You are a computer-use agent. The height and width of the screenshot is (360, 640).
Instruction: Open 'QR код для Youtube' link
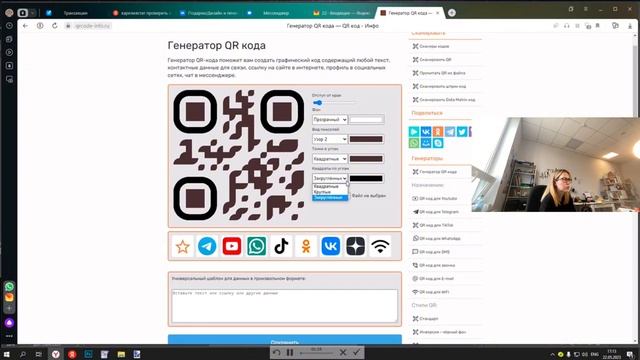click(438, 198)
